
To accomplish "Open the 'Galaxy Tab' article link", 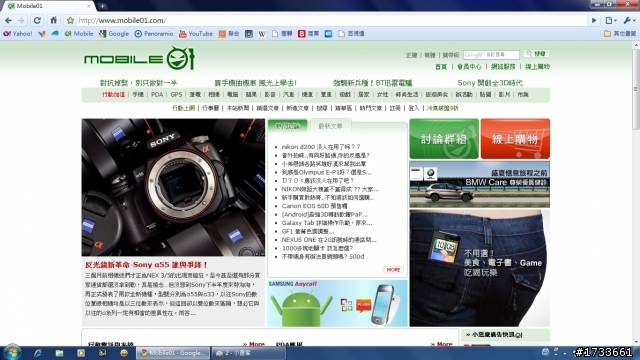I will click(x=327, y=223).
